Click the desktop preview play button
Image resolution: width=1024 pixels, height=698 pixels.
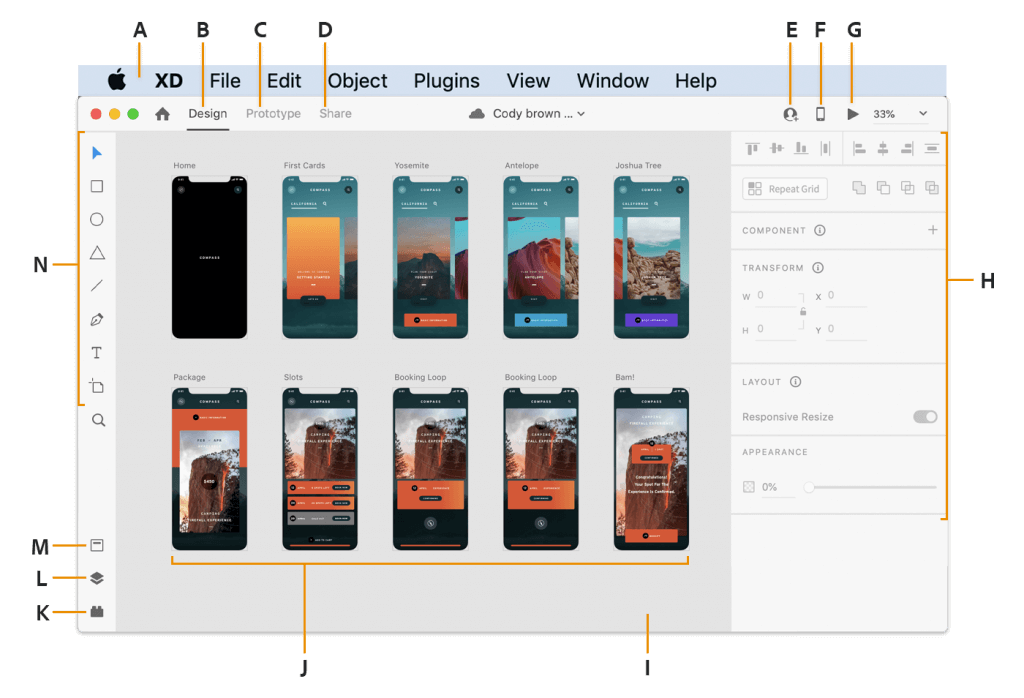(852, 114)
